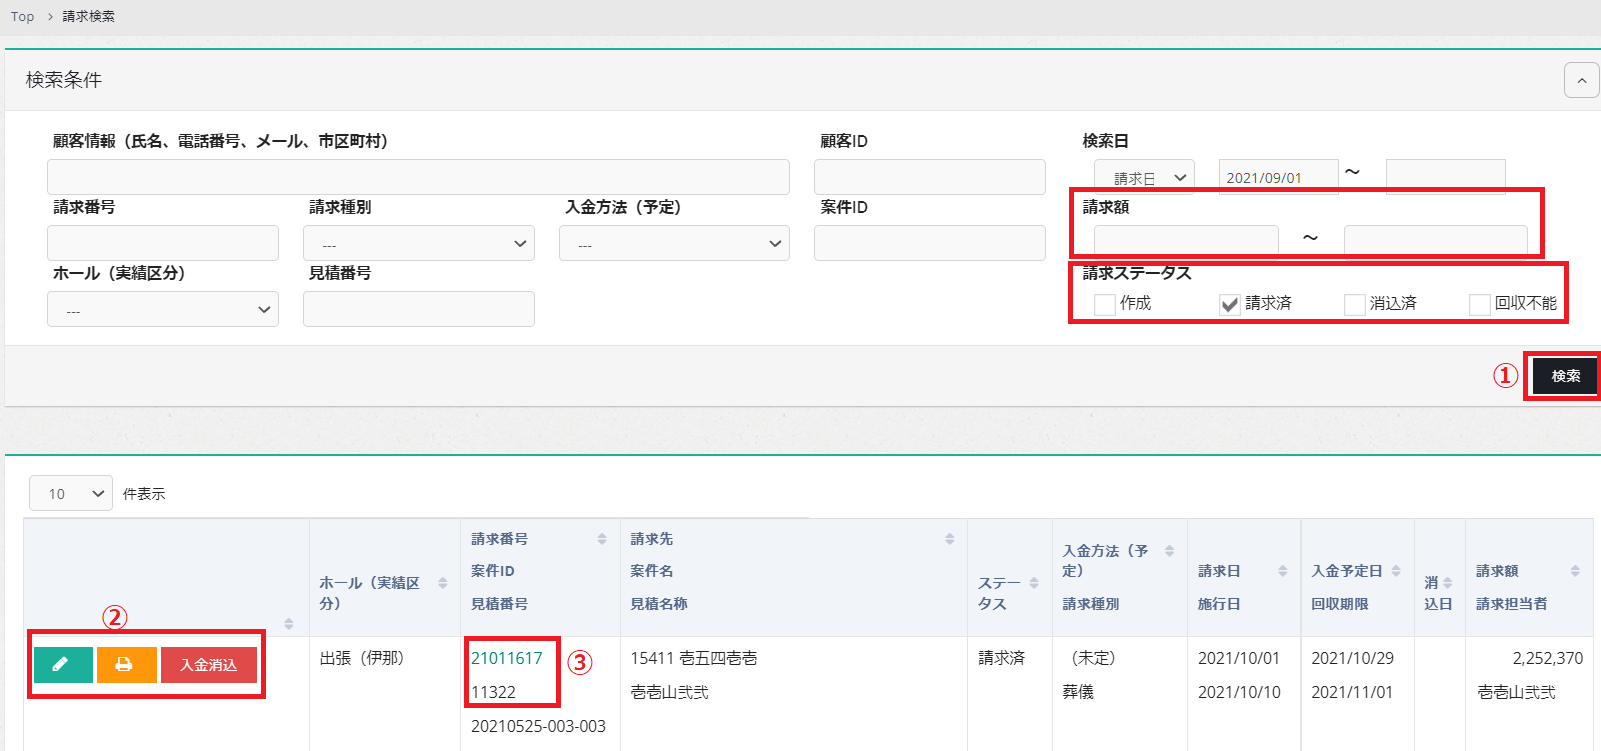Image resolution: width=1601 pixels, height=751 pixels.
Task: Collapse the 検索条件 panel with chevron
Action: point(1581,80)
